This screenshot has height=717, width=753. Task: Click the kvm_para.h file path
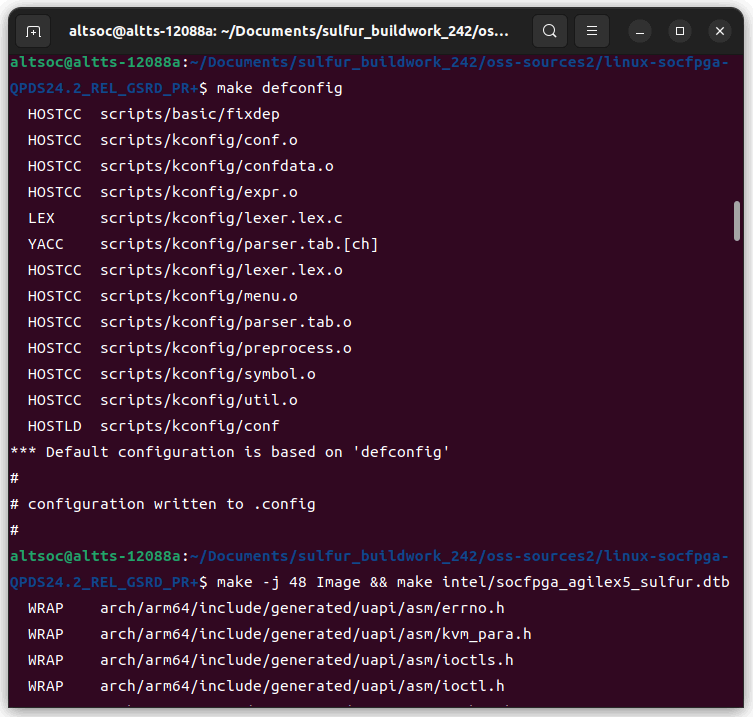[315, 634]
